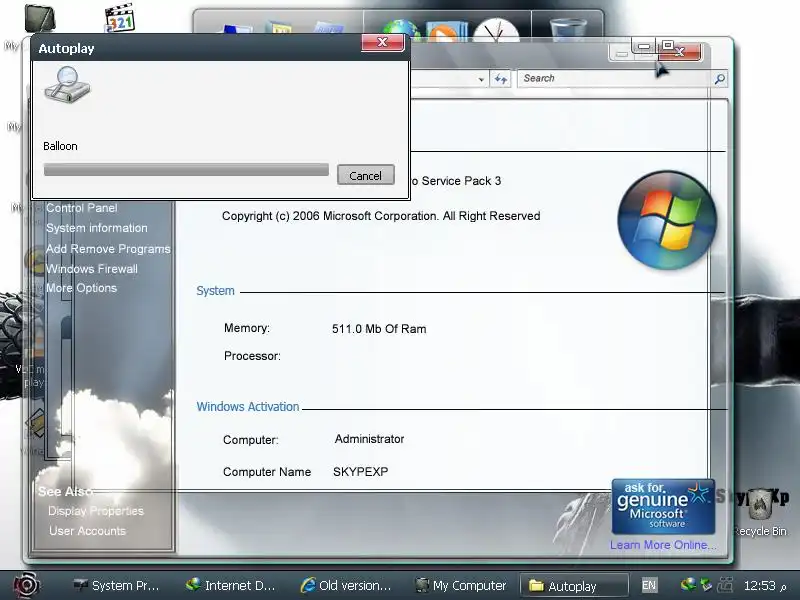This screenshot has height=600, width=800.
Task: Select the Autoplay taskbar button
Action: [573, 586]
